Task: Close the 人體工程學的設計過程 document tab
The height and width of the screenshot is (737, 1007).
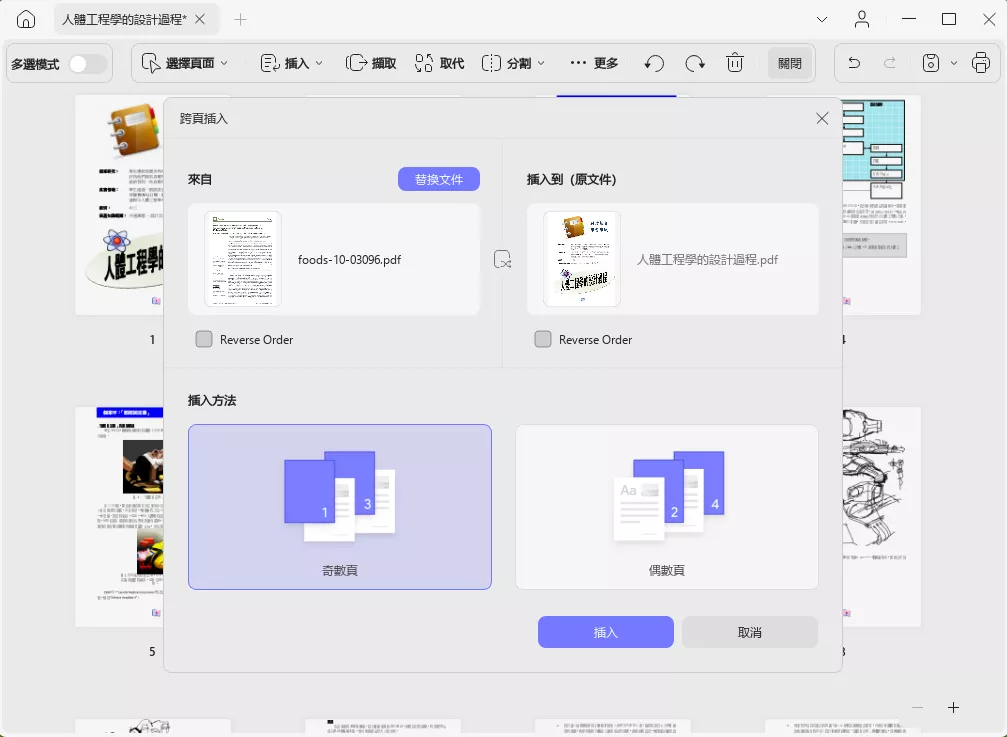Action: 200,19
